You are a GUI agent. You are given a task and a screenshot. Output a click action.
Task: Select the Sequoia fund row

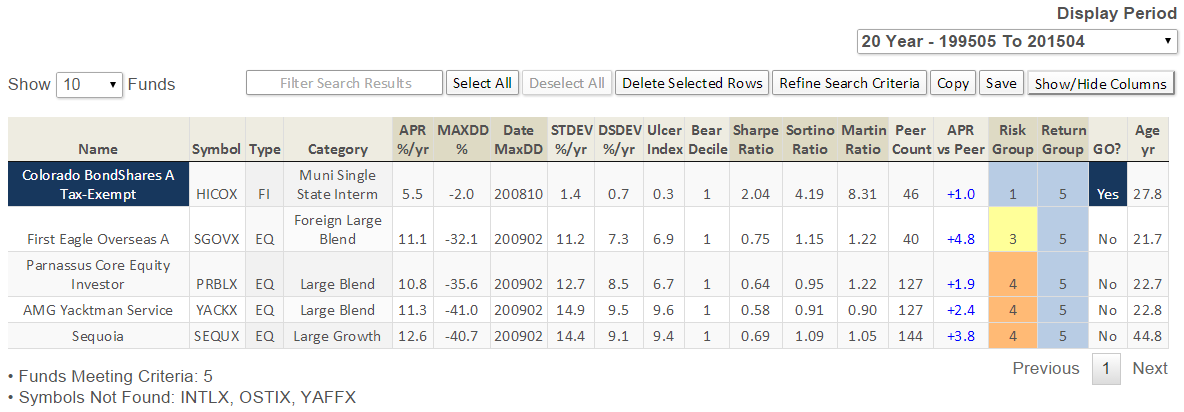(x=98, y=336)
